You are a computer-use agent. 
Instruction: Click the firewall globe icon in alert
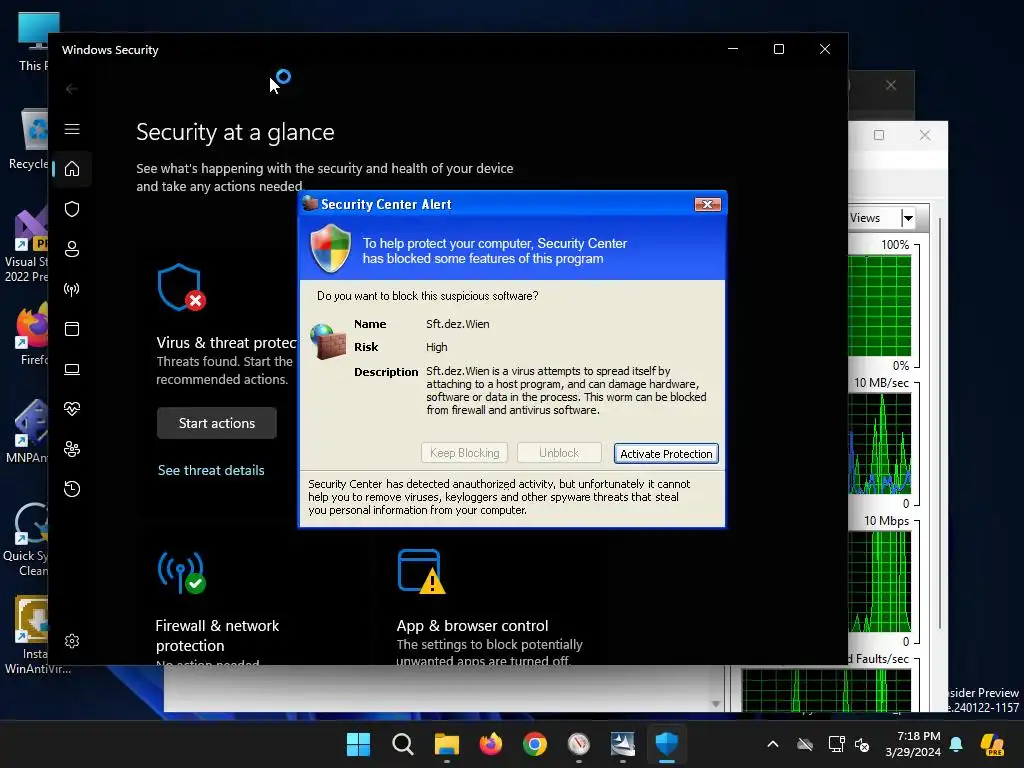click(328, 342)
